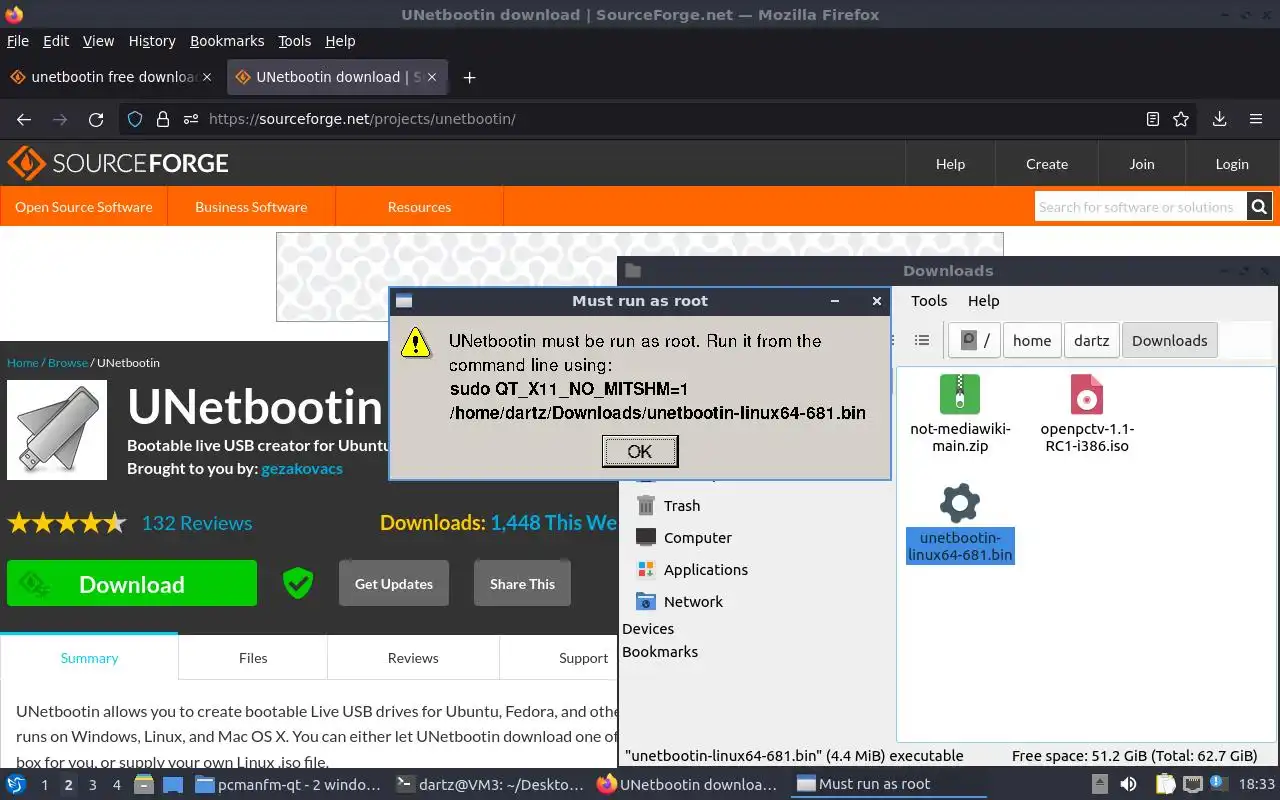Bookmark this page with the star icon
The image size is (1280, 800).
coord(1181,119)
